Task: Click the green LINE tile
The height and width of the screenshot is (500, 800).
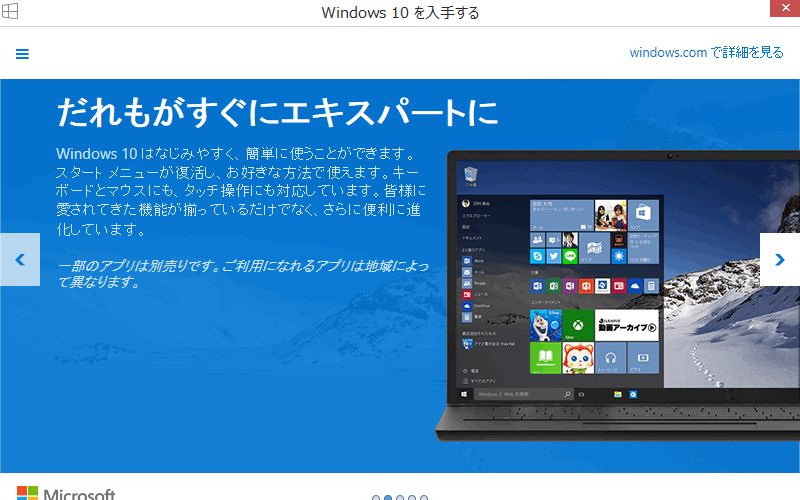Action: pyautogui.click(x=569, y=258)
